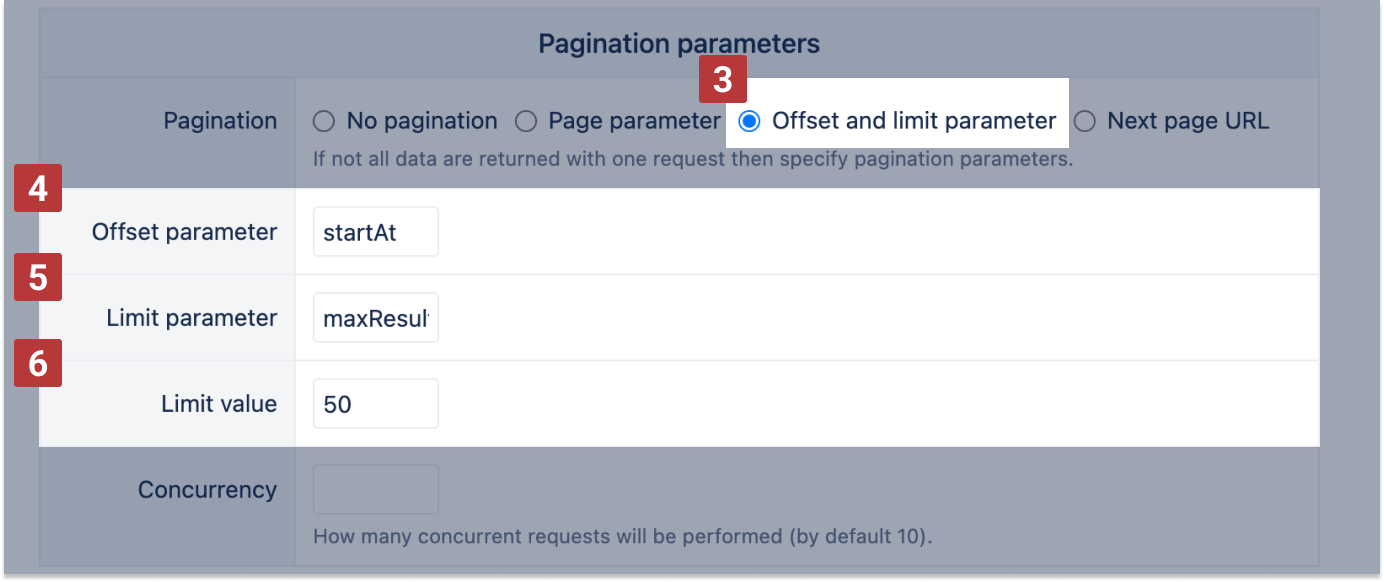Select the Offset and limit parameter option
The width and height of the screenshot is (1384, 582).
coord(750,121)
